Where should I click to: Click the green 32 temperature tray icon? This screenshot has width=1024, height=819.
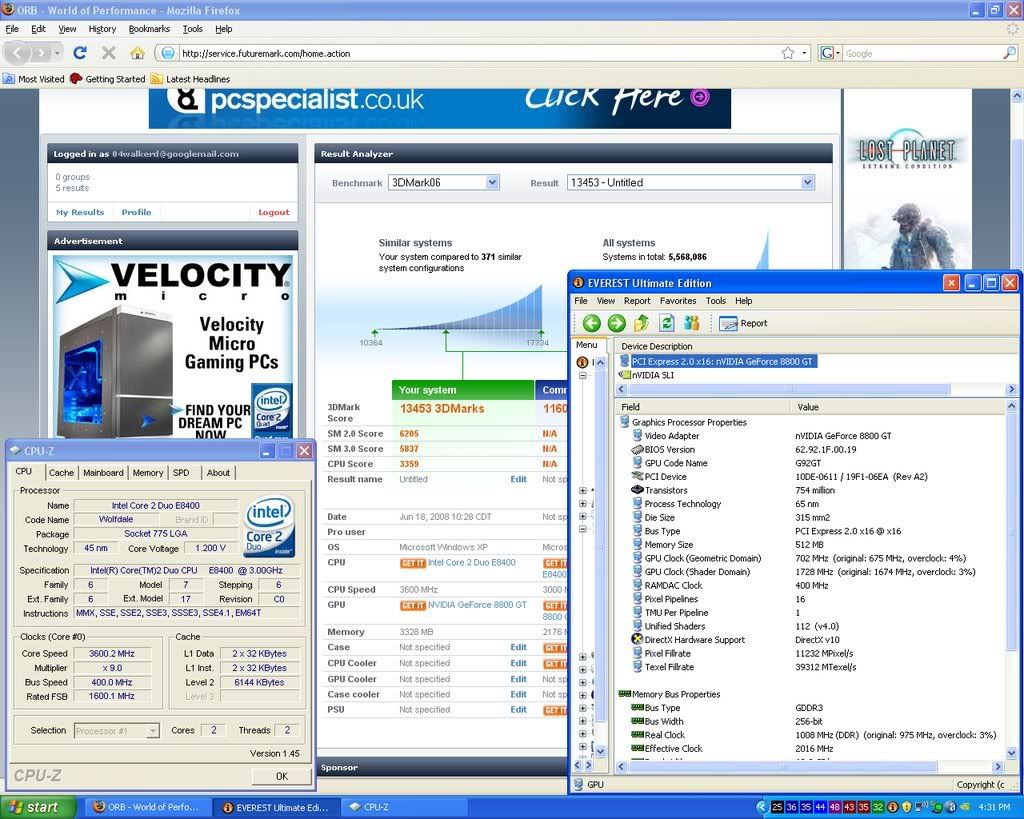click(x=878, y=807)
